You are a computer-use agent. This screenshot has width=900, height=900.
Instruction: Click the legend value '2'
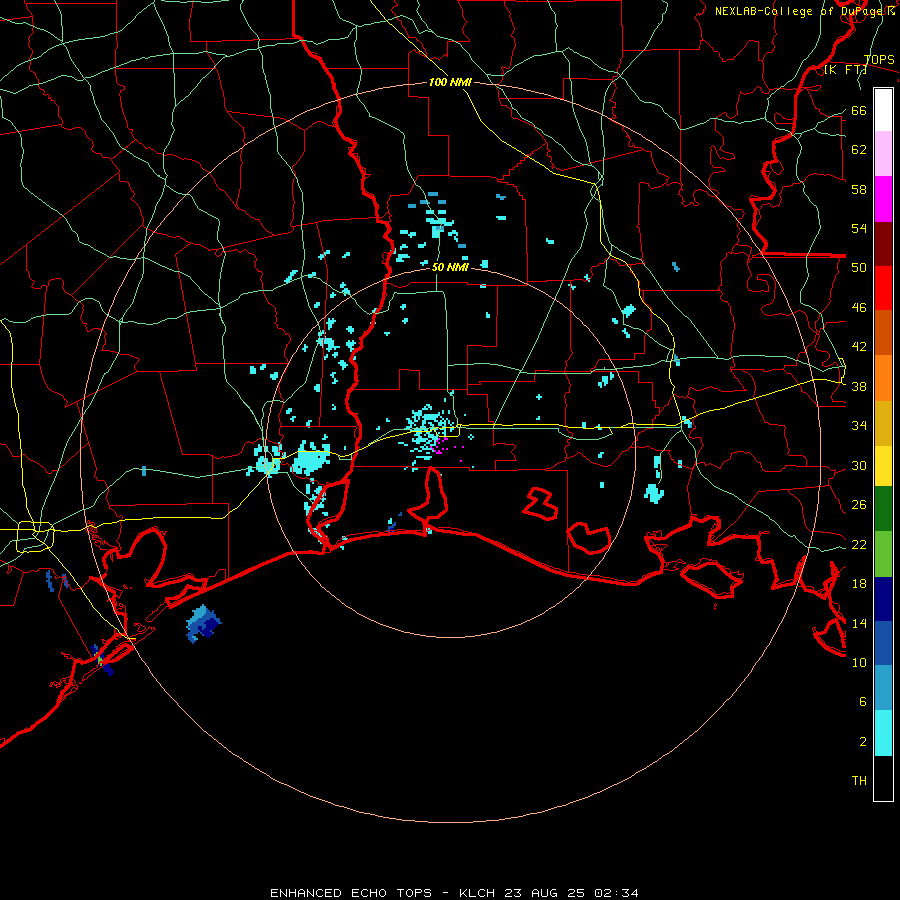pyautogui.click(x=863, y=742)
